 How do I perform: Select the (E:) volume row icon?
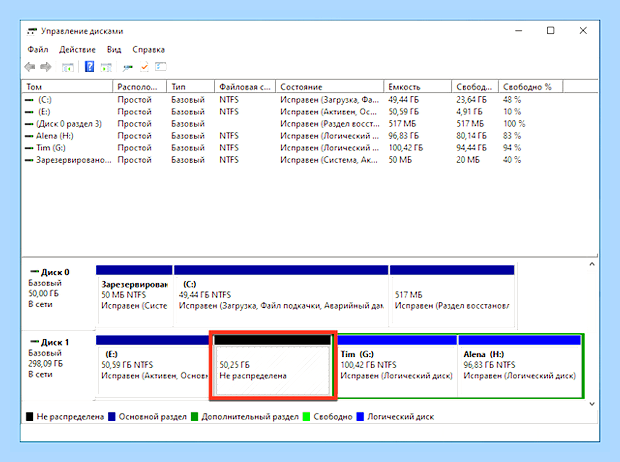(29, 112)
